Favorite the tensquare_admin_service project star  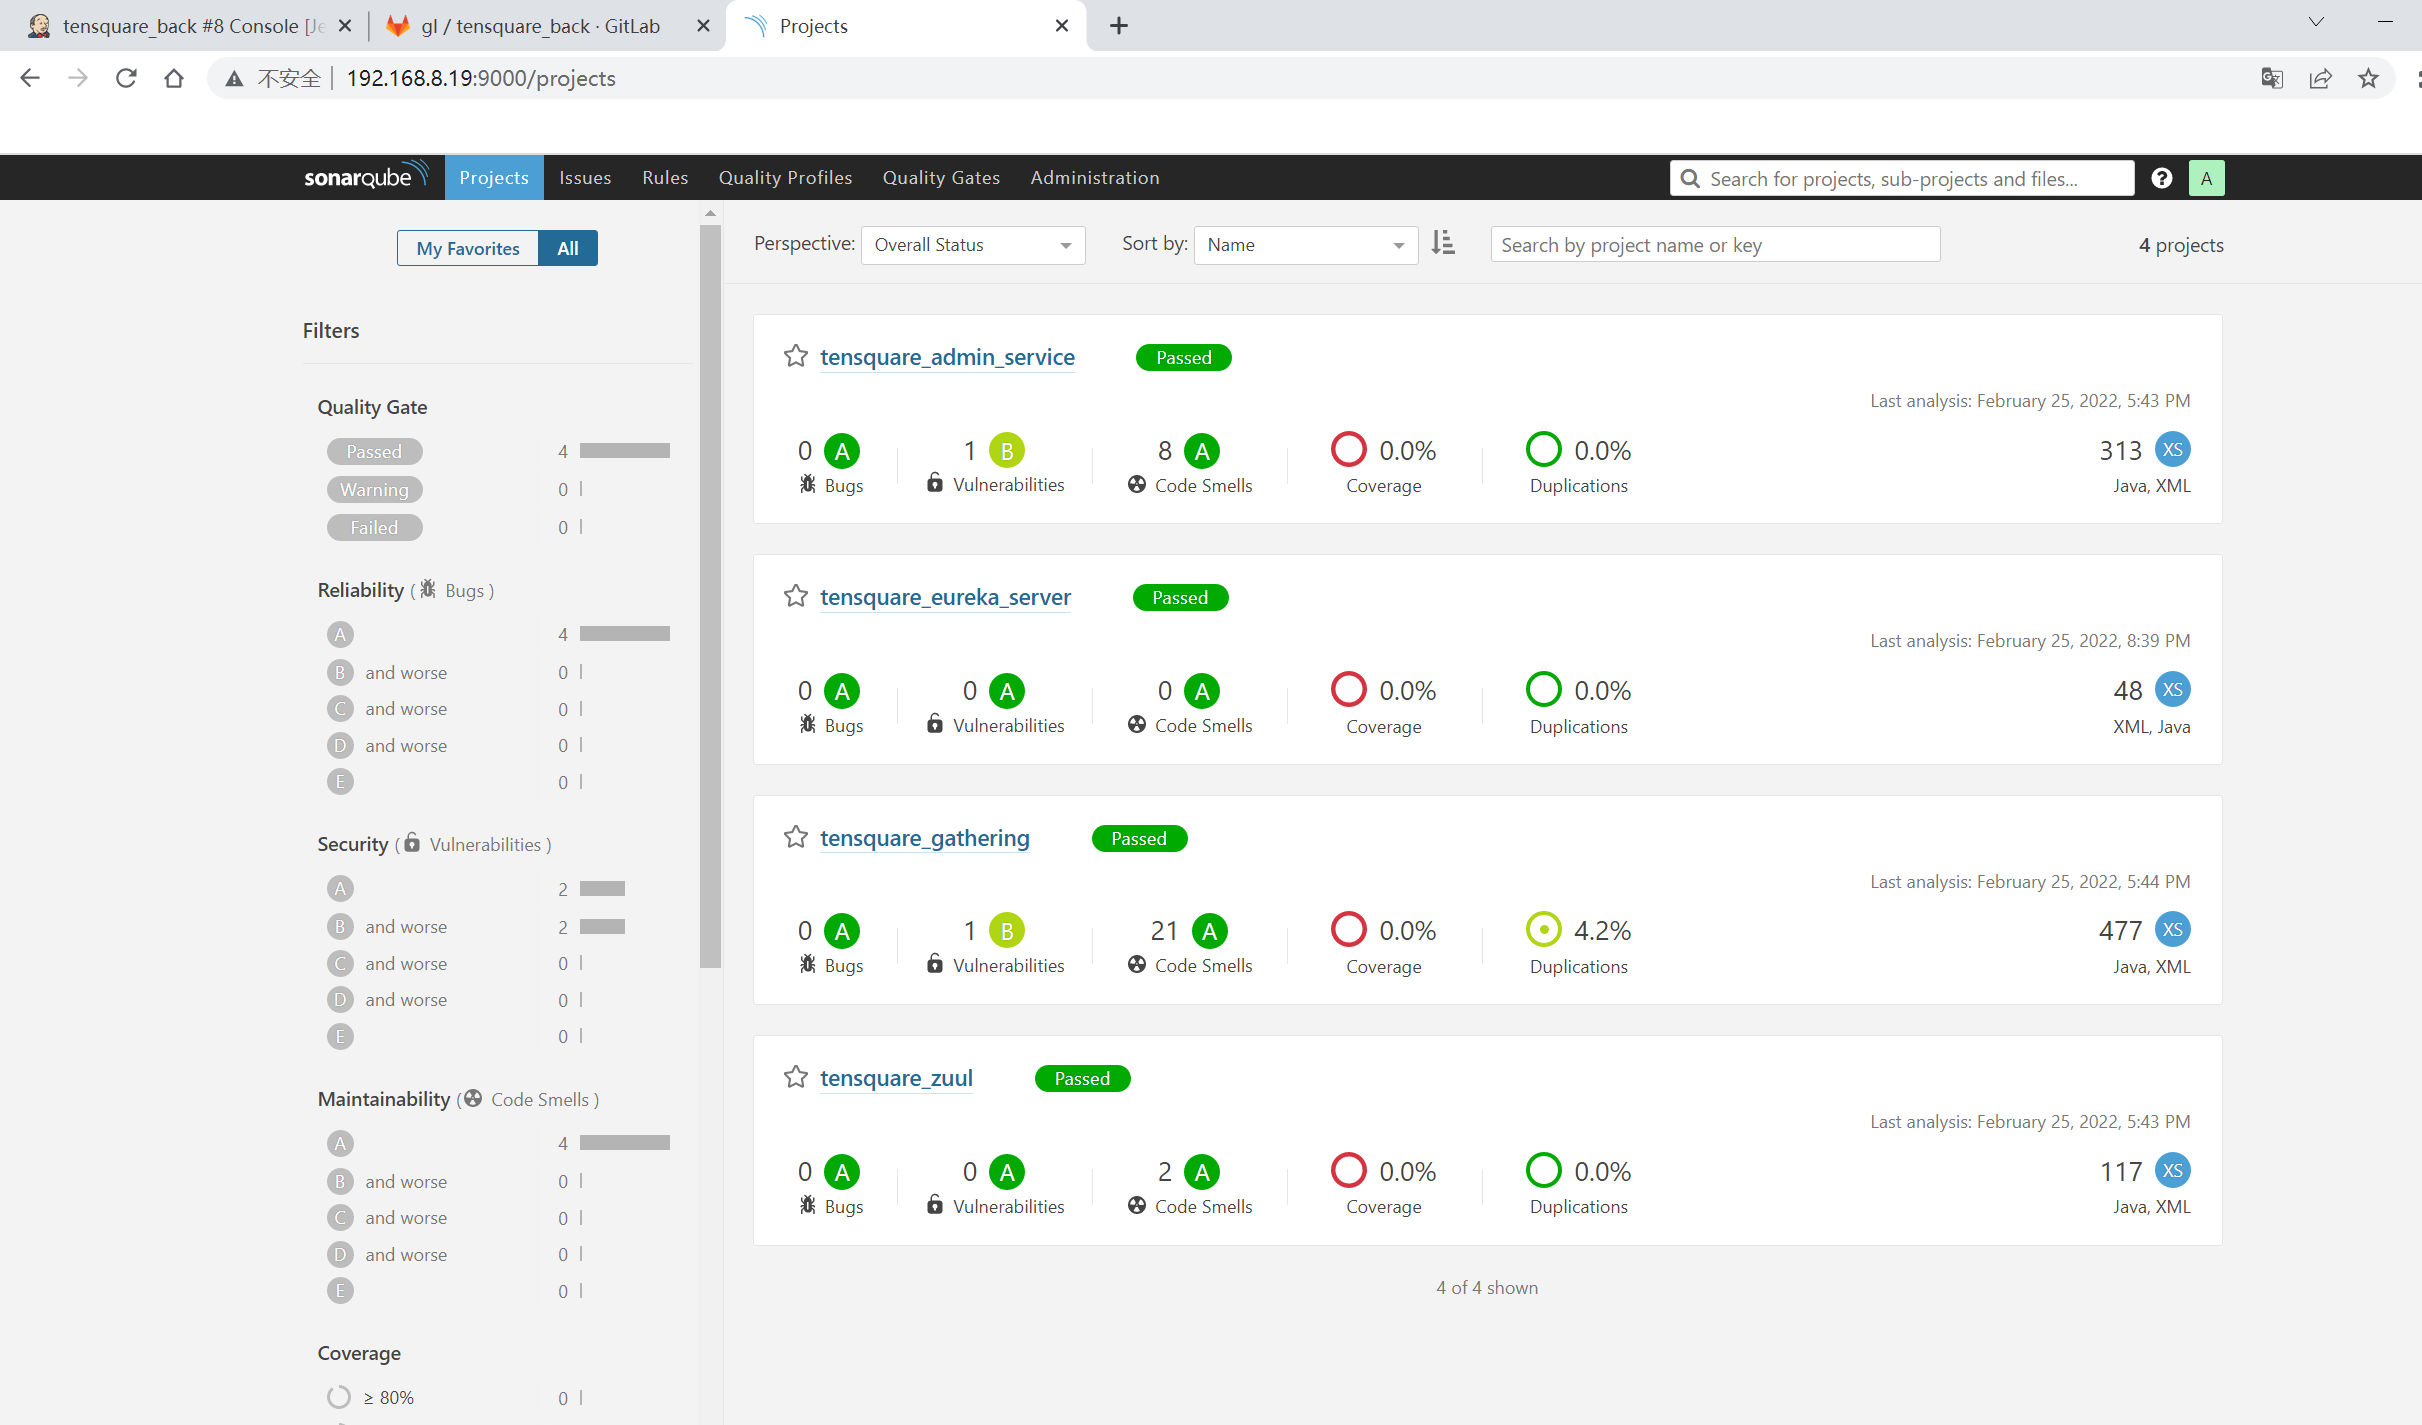(795, 356)
